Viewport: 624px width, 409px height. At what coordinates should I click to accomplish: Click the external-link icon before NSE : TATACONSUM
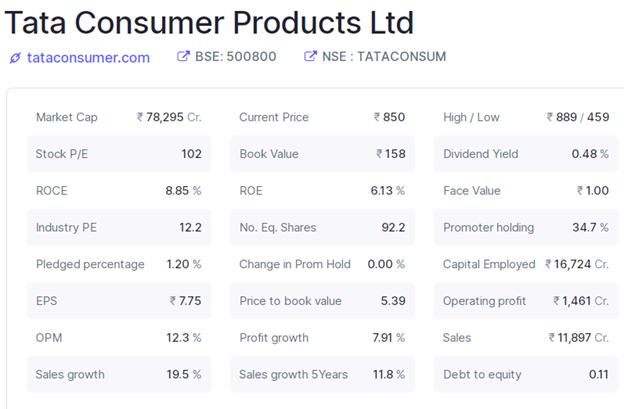[310, 57]
